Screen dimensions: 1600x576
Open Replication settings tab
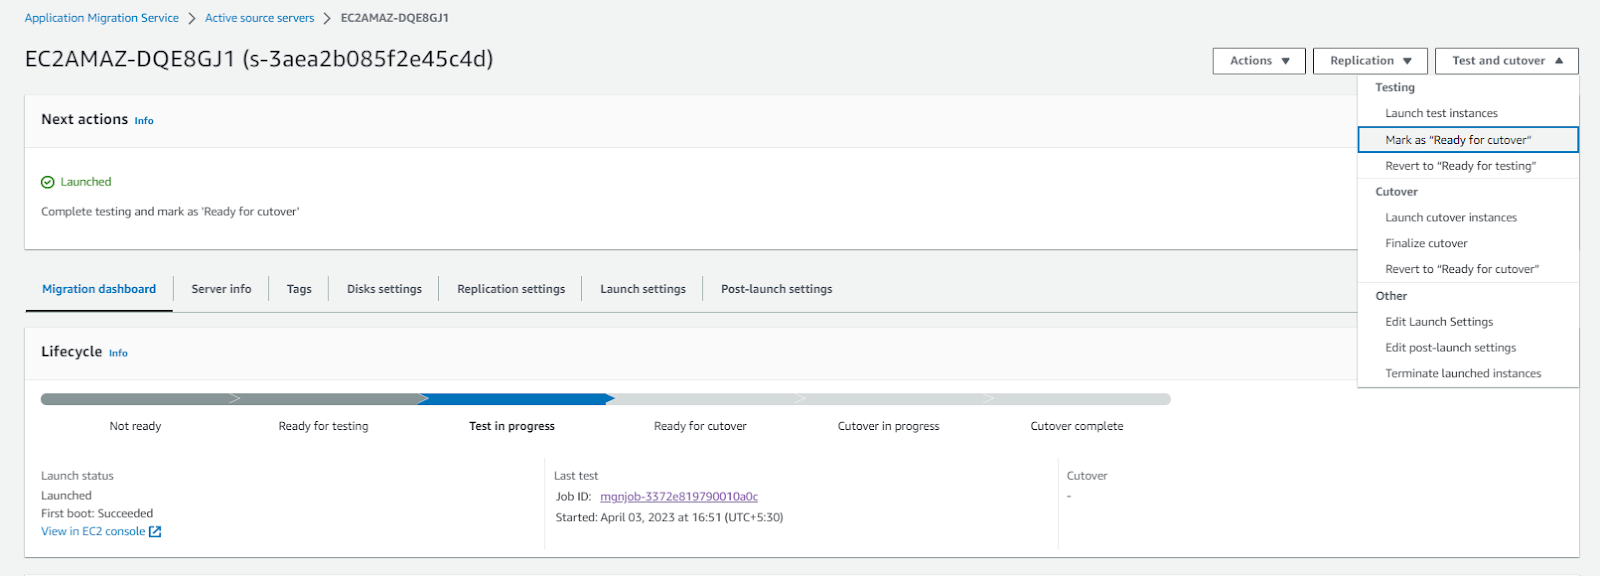click(x=511, y=289)
